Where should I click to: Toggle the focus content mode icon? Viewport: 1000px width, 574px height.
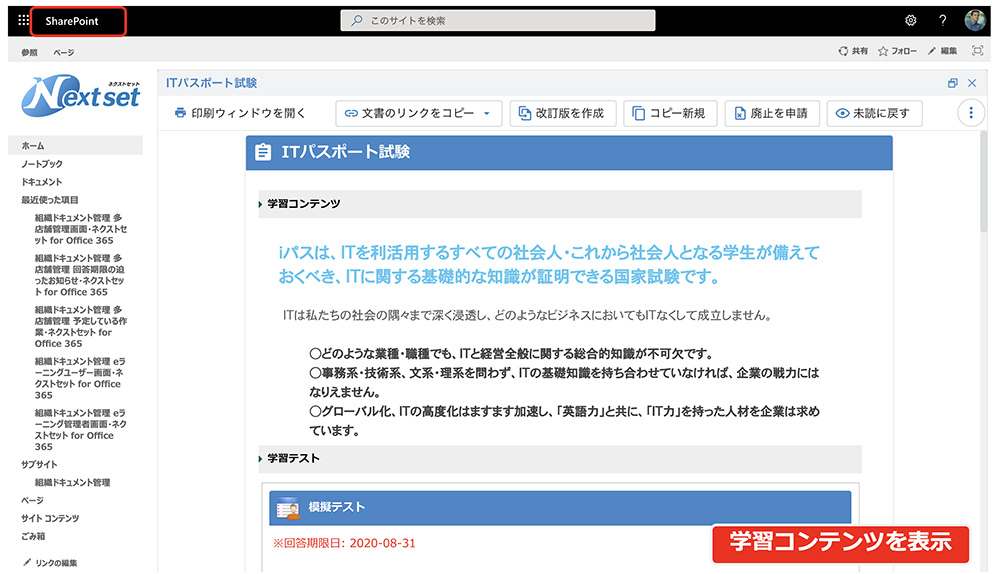pos(977,50)
